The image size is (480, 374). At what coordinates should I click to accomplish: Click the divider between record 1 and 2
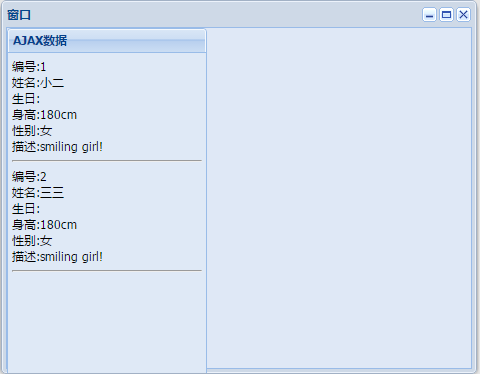[x=107, y=161]
